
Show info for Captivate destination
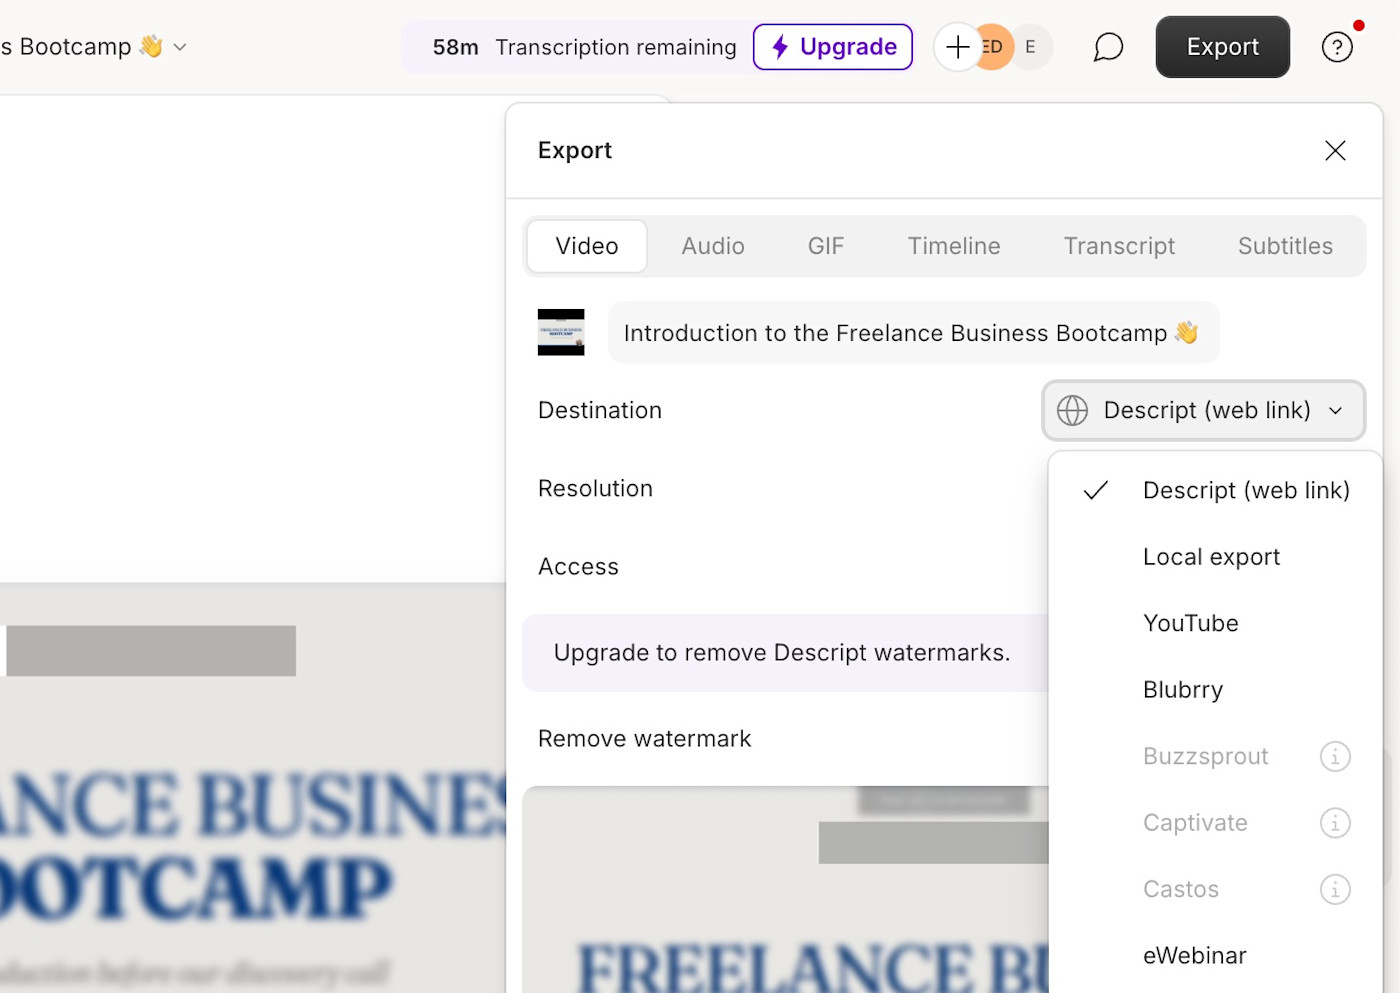(x=1335, y=823)
